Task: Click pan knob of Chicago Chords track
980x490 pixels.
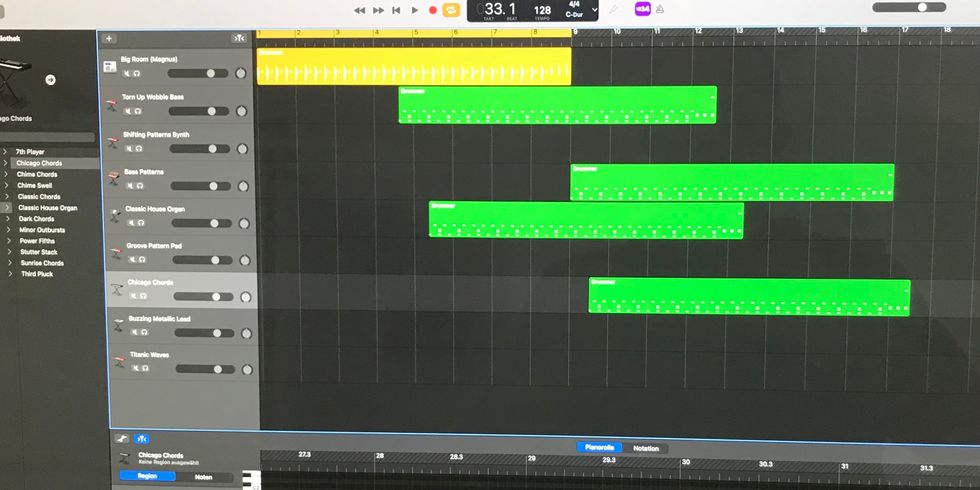Action: (x=246, y=297)
